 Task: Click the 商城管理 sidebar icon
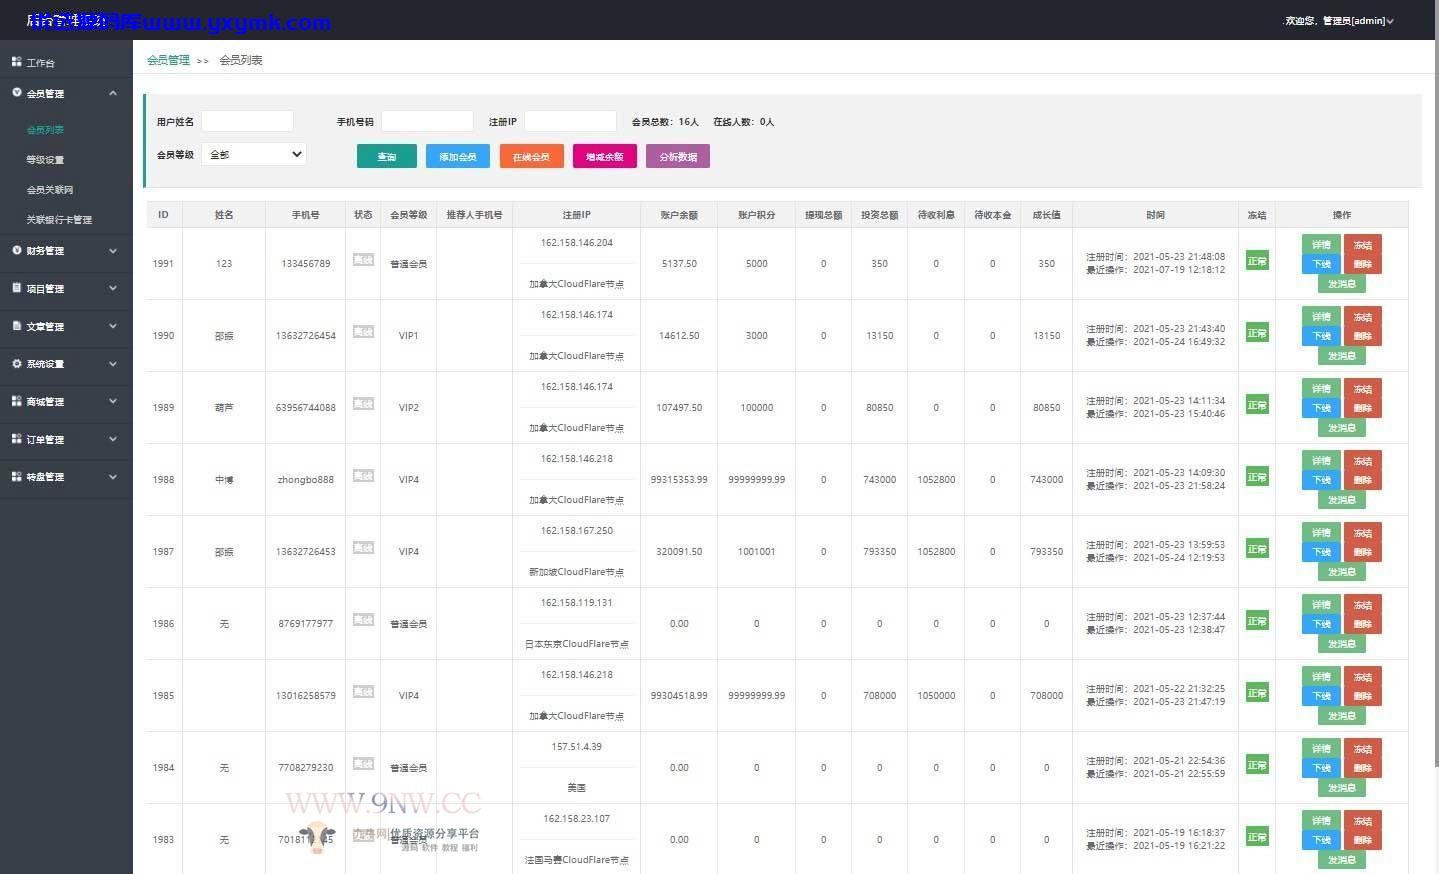coord(16,401)
